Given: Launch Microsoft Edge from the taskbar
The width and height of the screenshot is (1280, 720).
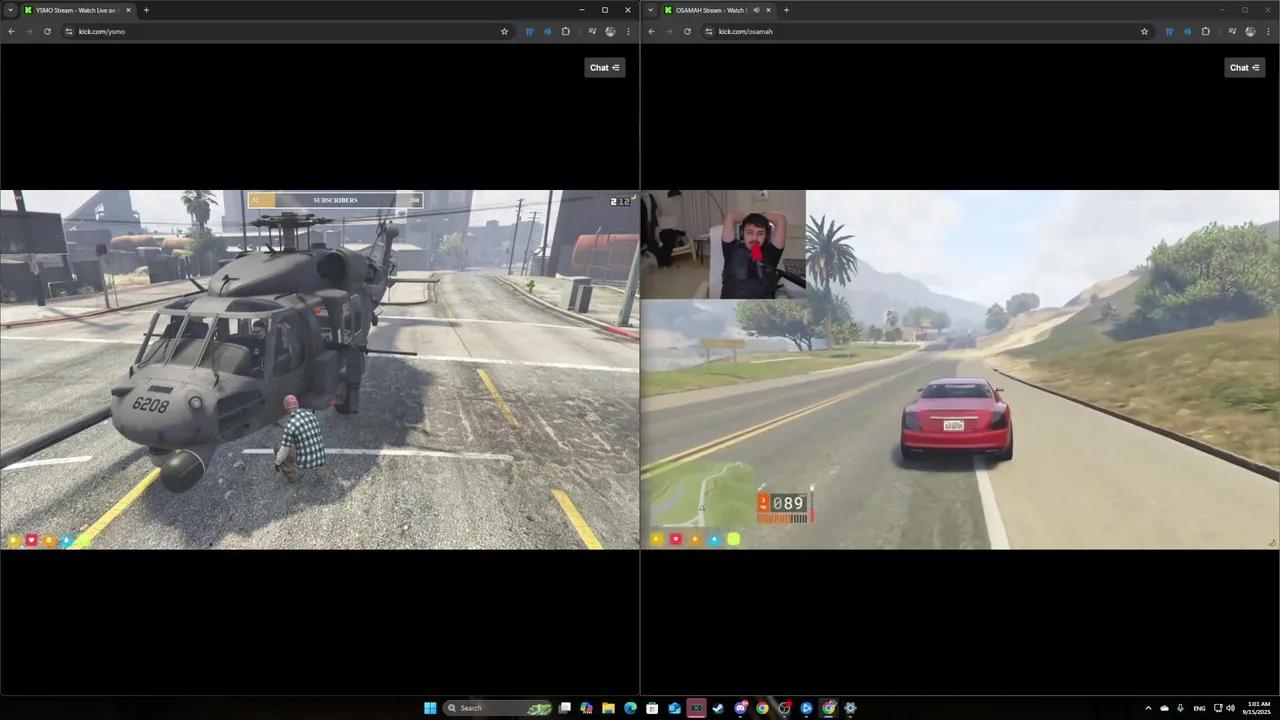Looking at the screenshot, I should pyautogui.click(x=630, y=708).
